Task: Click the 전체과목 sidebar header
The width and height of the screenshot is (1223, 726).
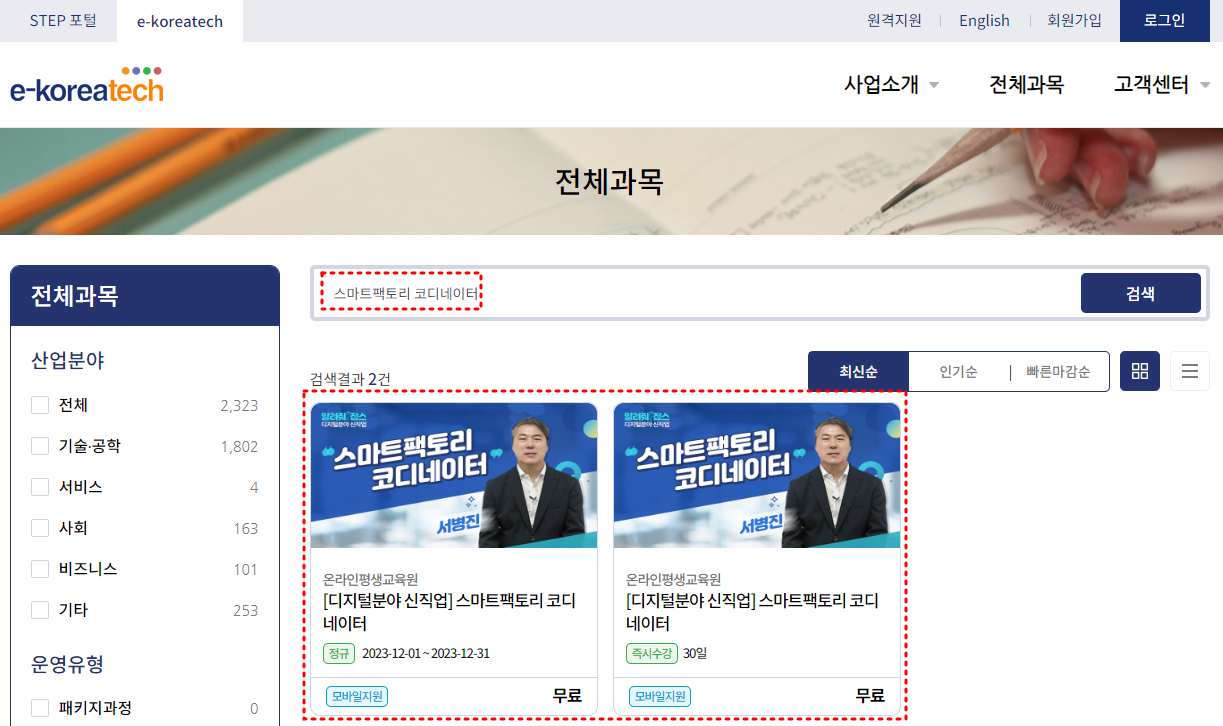Action: 145,296
